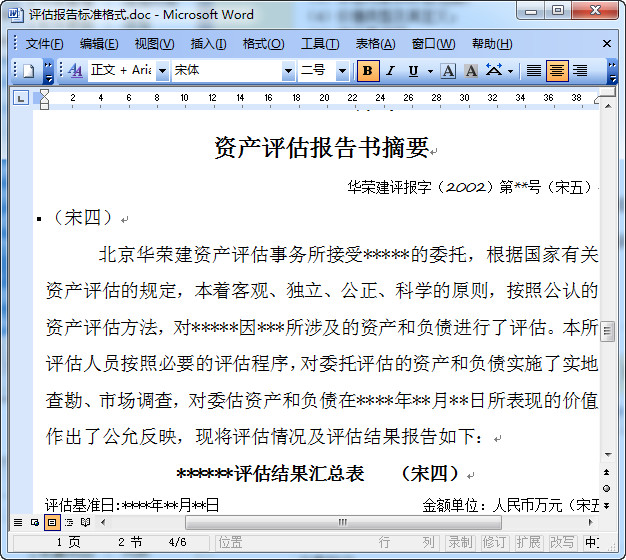Open 格式(O) menu
This screenshot has width=626, height=560.
coord(263,44)
